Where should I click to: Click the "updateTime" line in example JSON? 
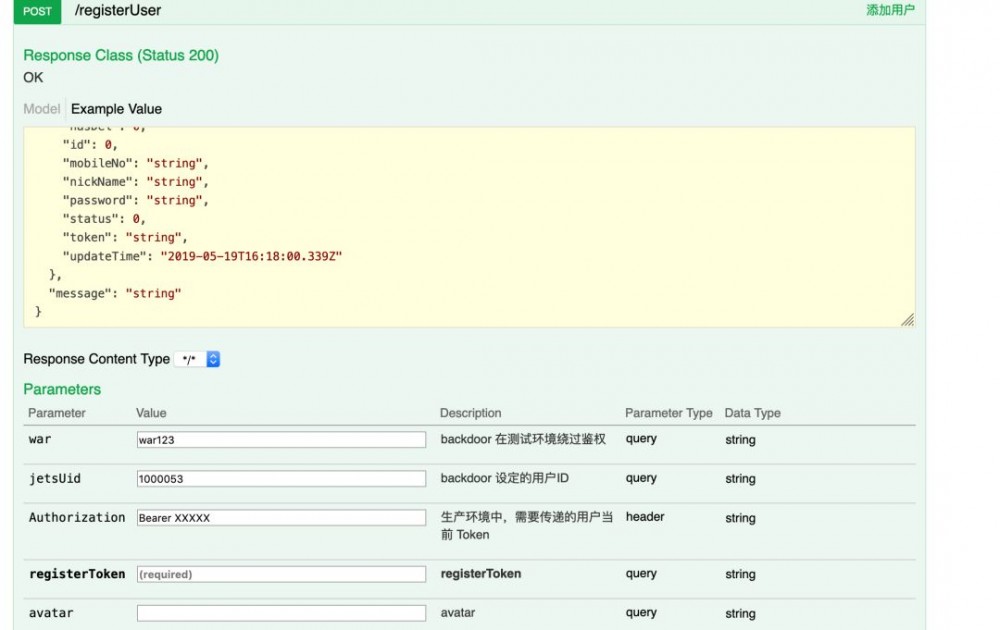pos(202,256)
